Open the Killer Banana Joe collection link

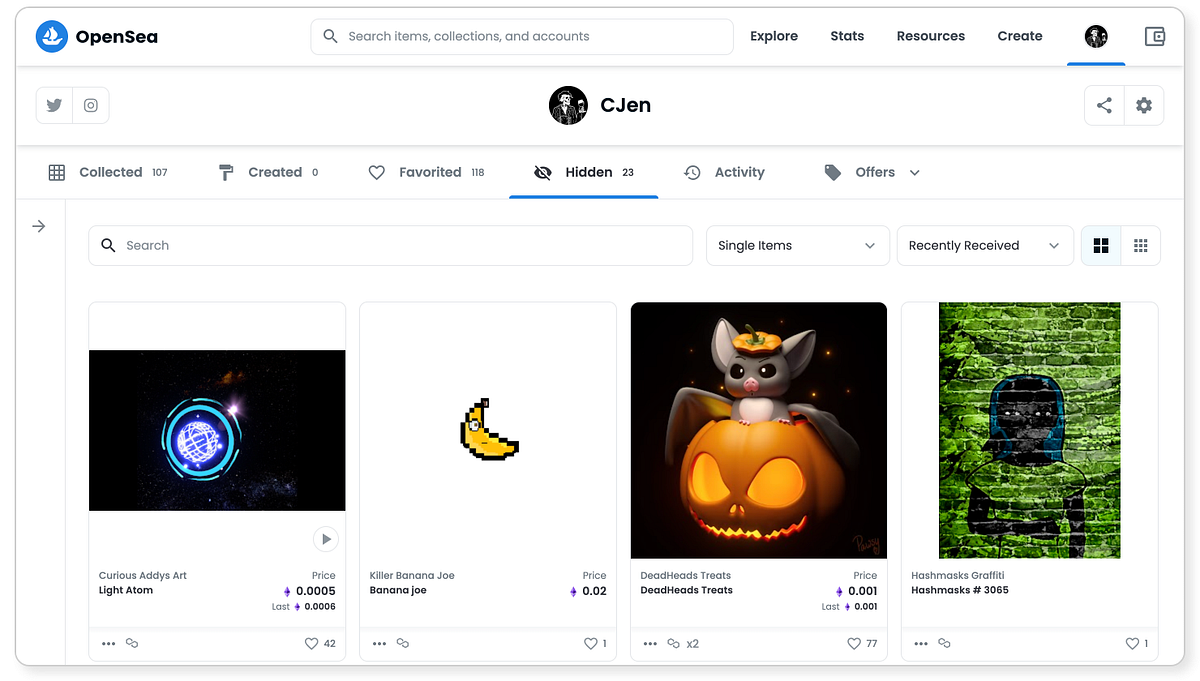click(x=412, y=576)
